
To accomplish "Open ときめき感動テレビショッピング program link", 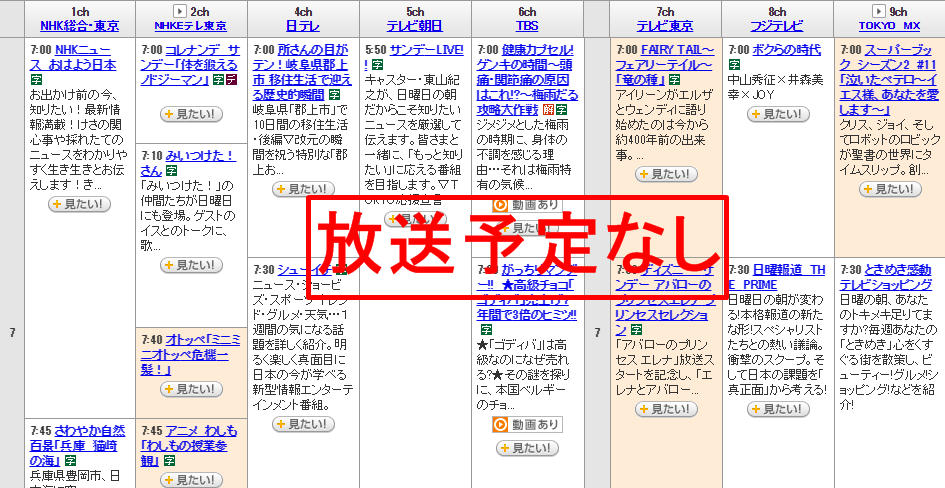I will [x=885, y=277].
